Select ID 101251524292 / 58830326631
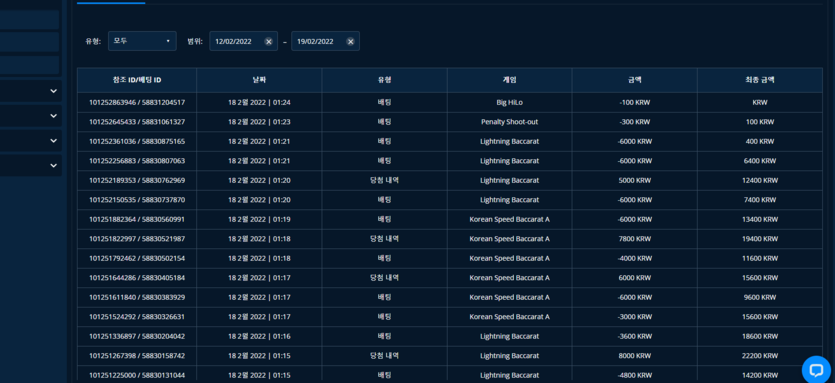 point(137,316)
